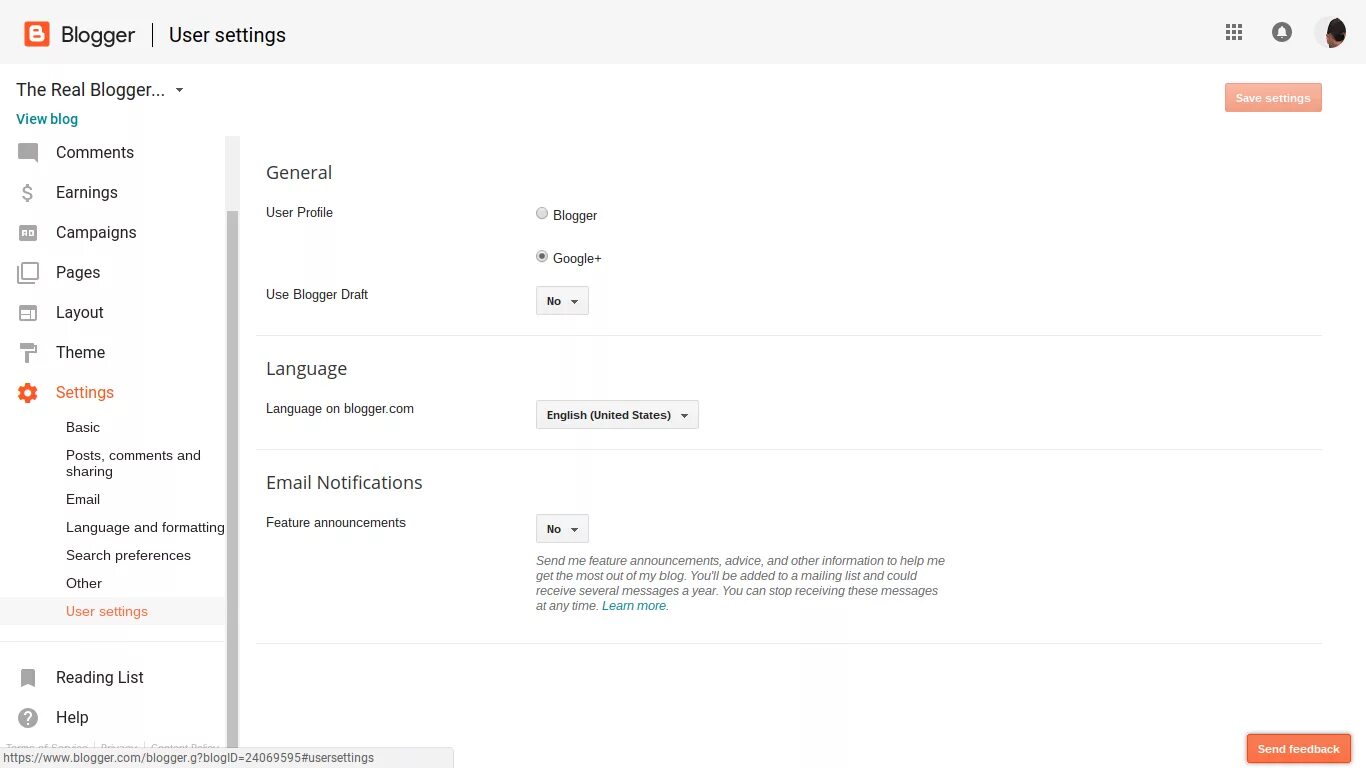This screenshot has height=768, width=1366.
Task: Open the Feature announcements dropdown
Action: pos(562,529)
